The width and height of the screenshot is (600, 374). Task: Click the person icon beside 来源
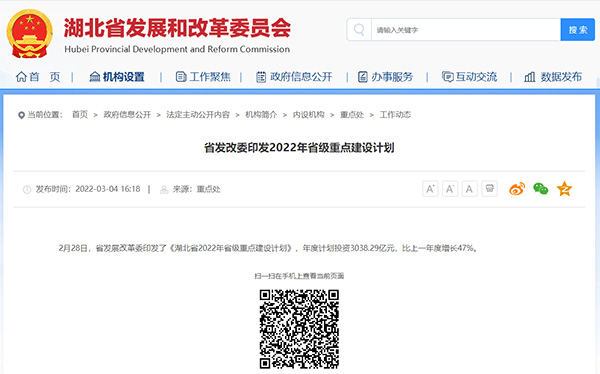click(x=164, y=189)
